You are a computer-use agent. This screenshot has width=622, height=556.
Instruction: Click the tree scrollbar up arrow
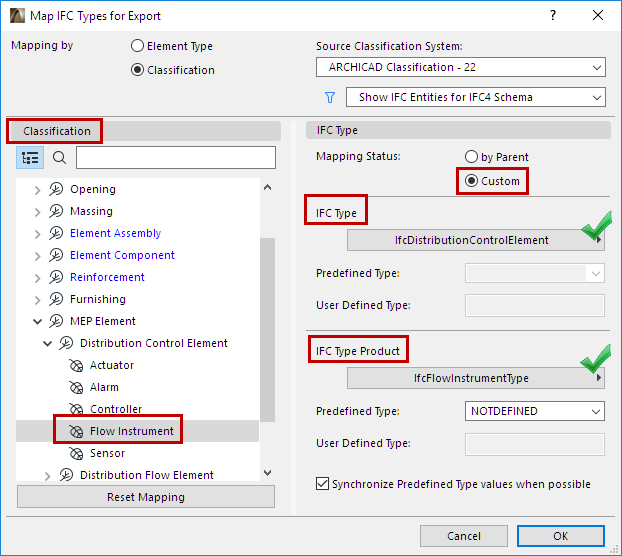click(267, 188)
